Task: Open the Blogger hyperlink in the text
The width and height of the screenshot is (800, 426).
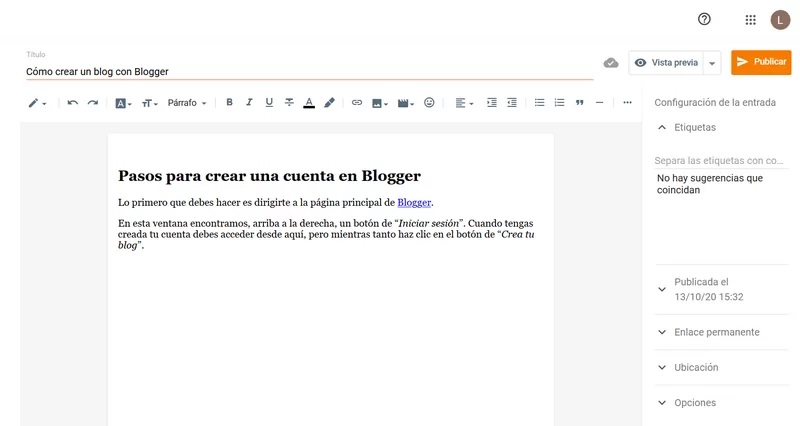Action: (414, 203)
